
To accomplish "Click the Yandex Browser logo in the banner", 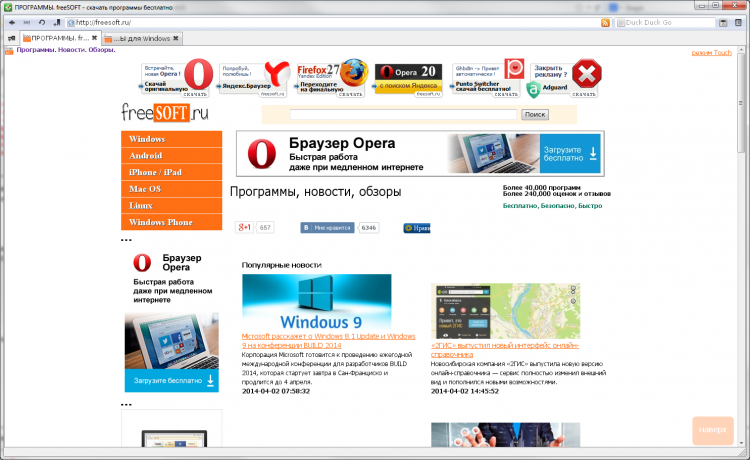I will (x=277, y=73).
